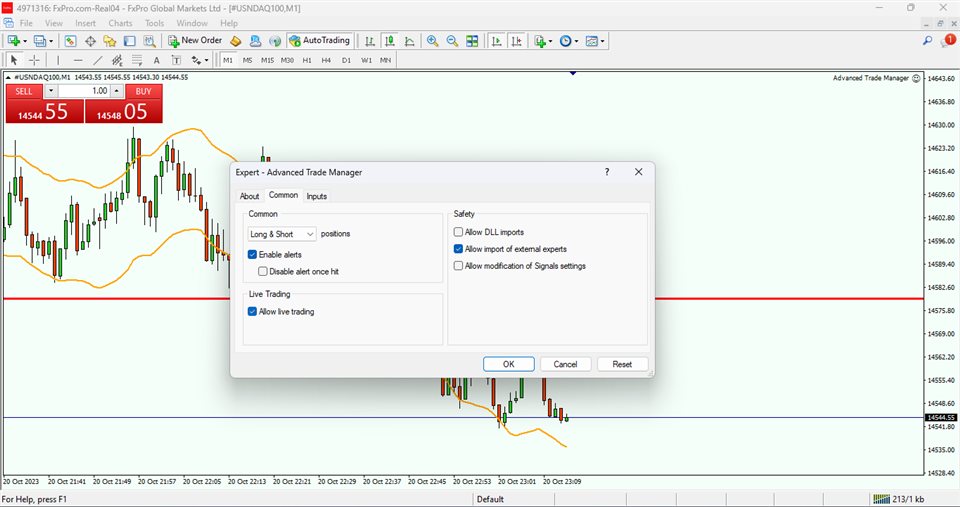Expand the indicators dropdown arrow
This screenshot has width=960, height=507.
point(550,41)
